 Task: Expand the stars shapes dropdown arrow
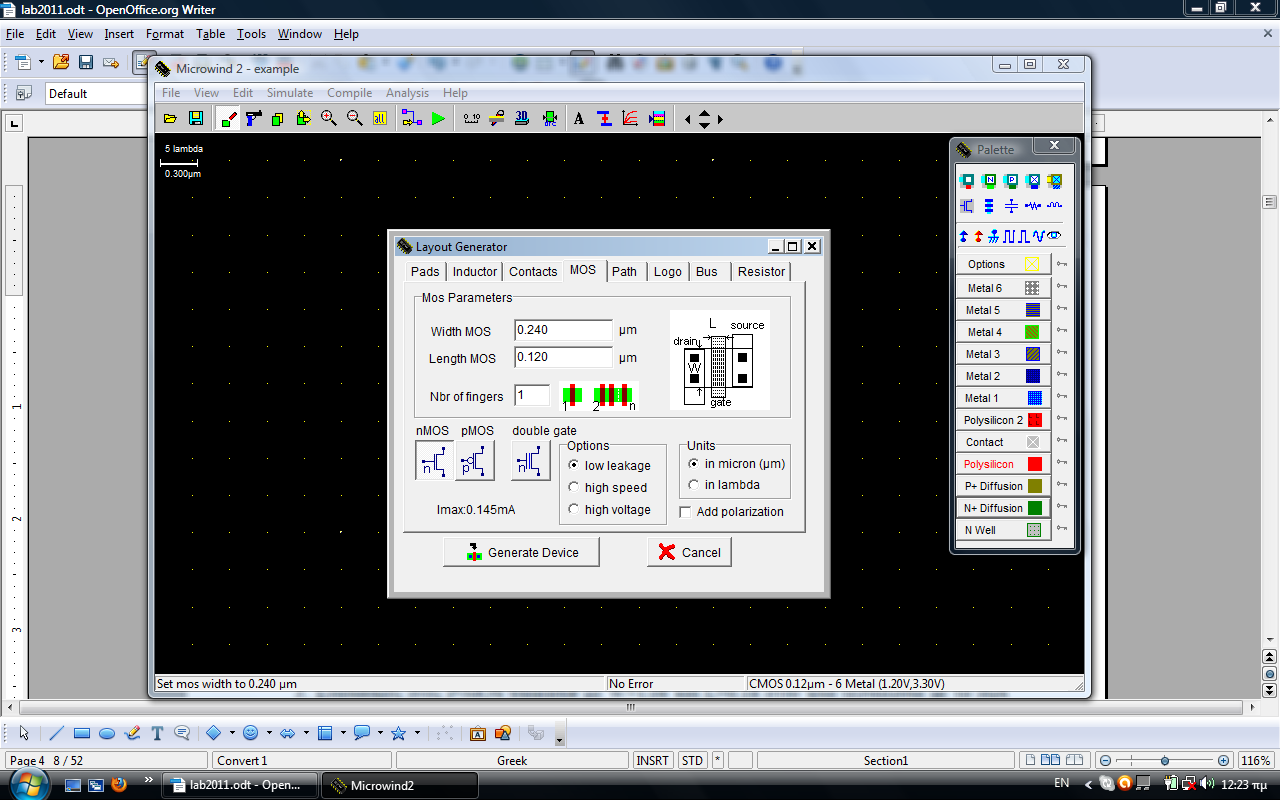[x=417, y=733]
